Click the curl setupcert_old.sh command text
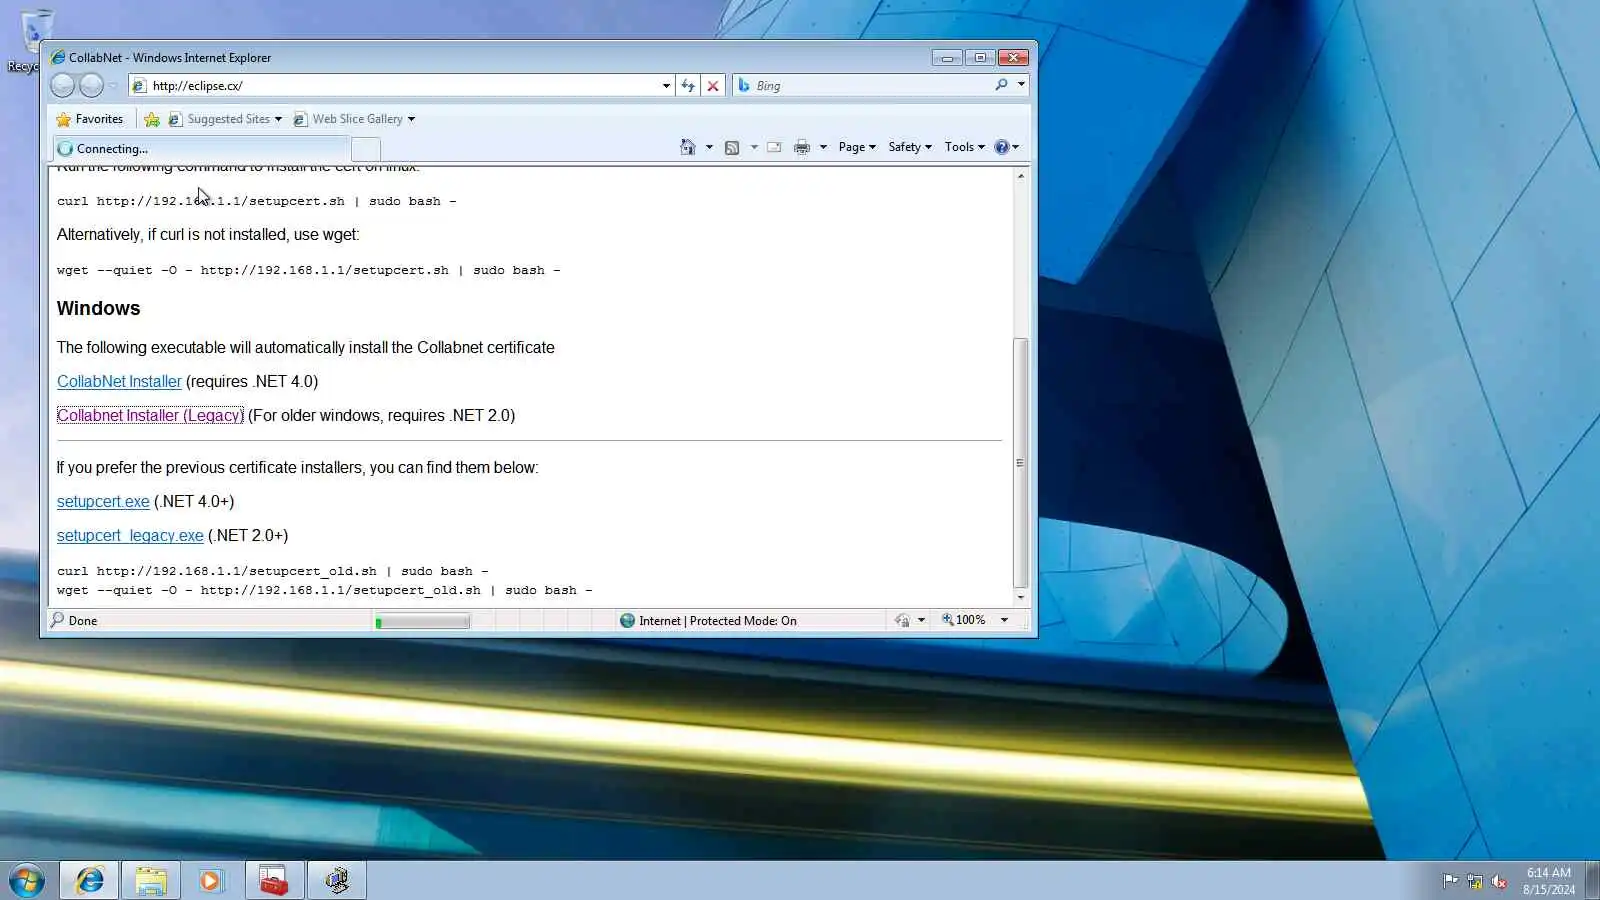Image resolution: width=1600 pixels, height=900 pixels. pyautogui.click(x=272, y=571)
